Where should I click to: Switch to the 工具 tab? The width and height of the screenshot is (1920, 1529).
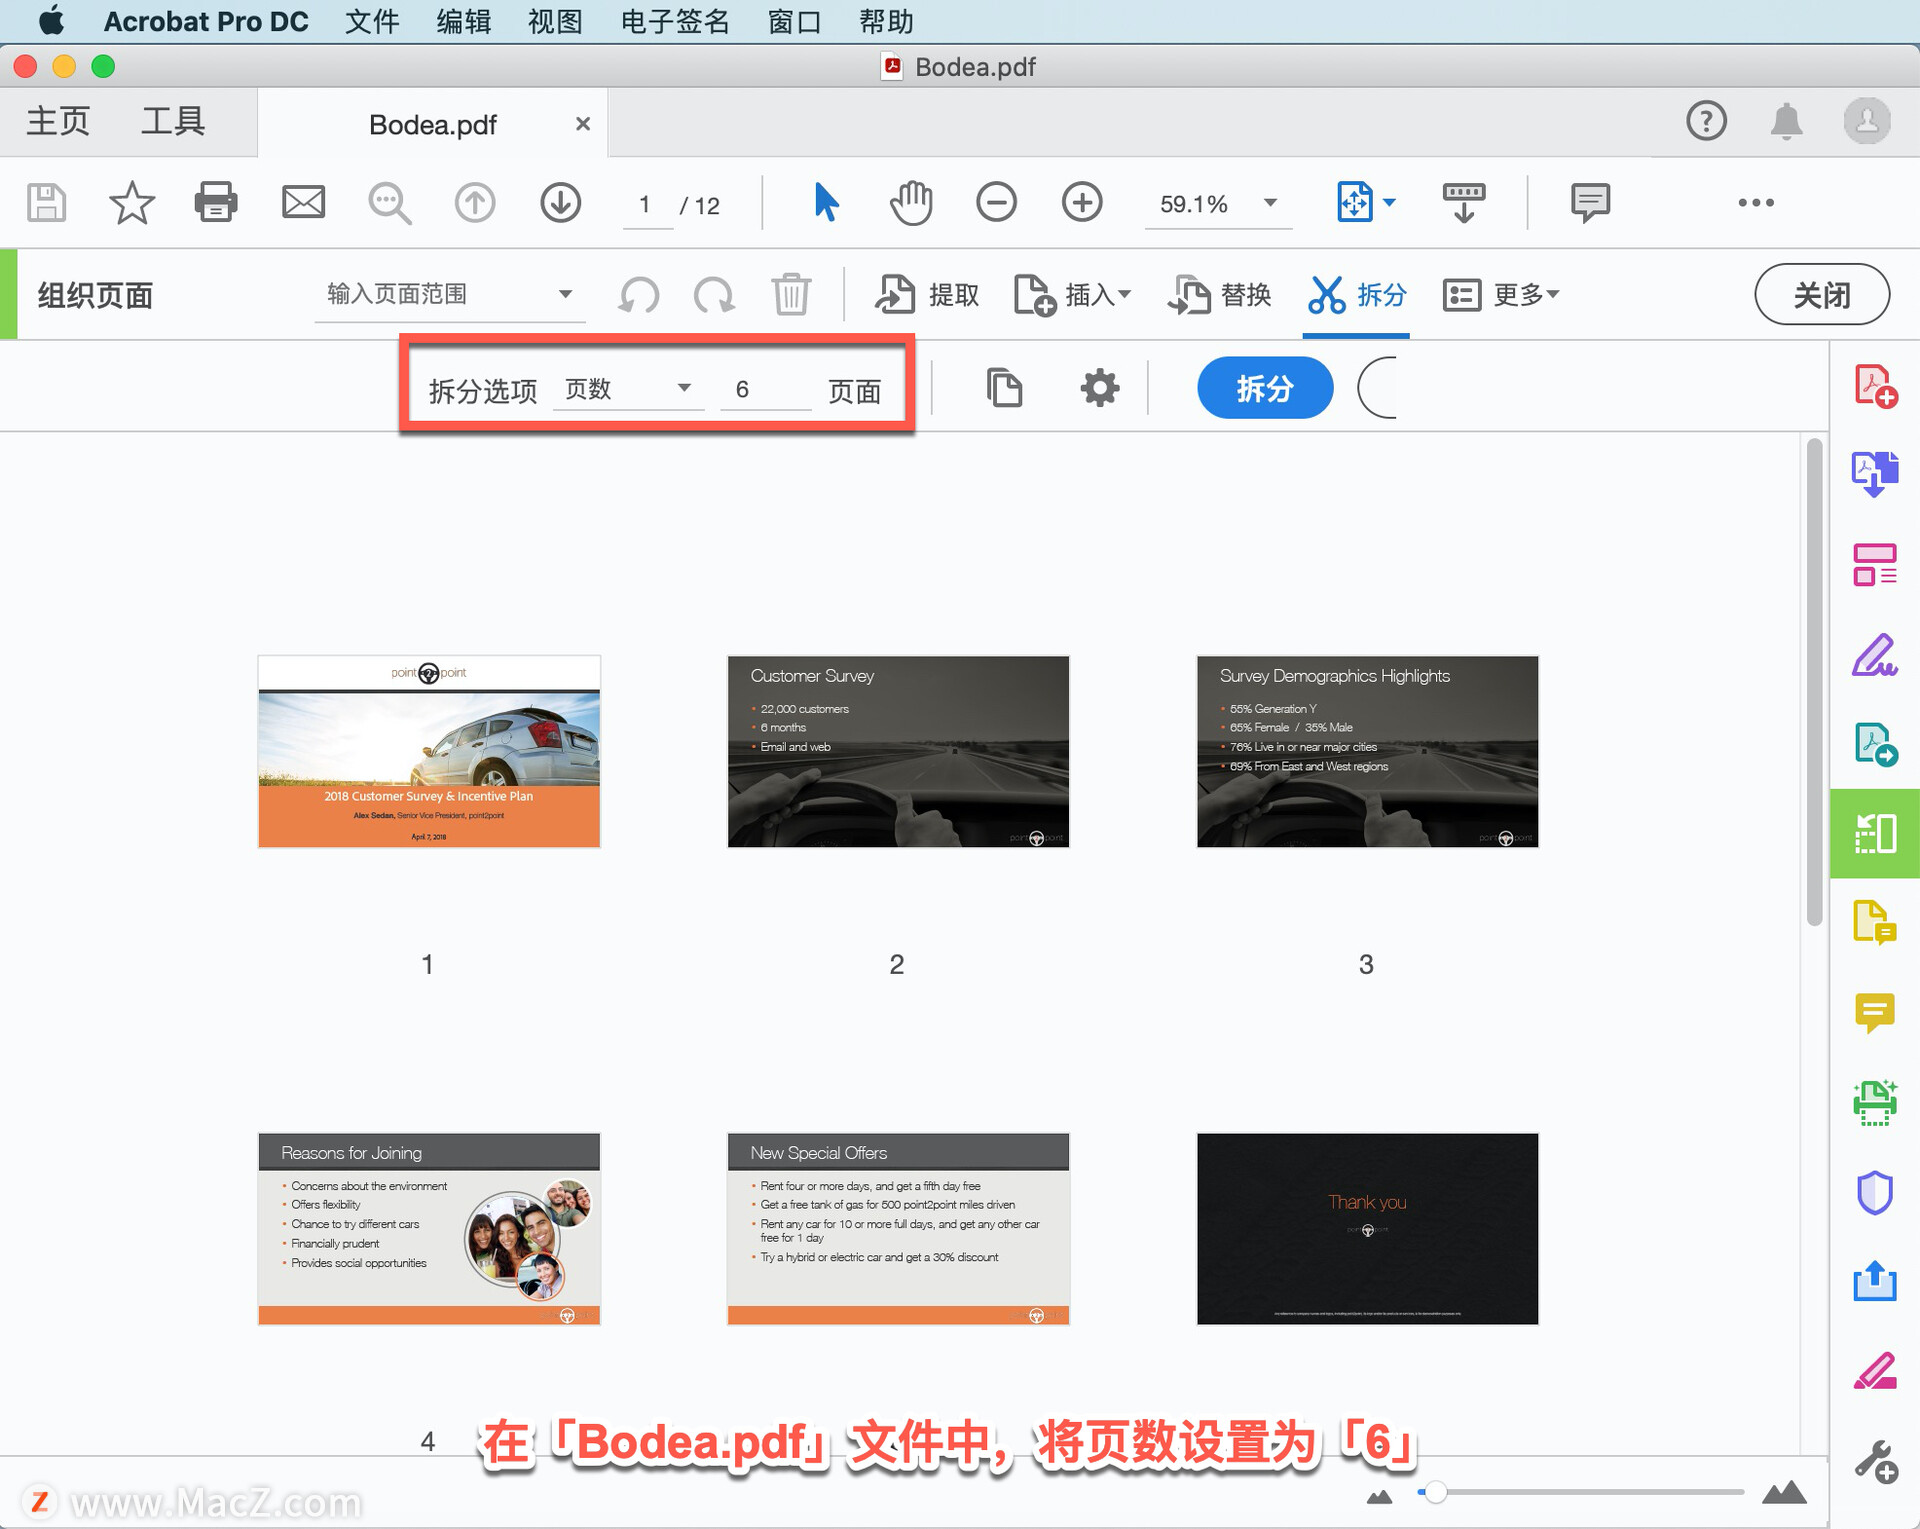[173, 122]
